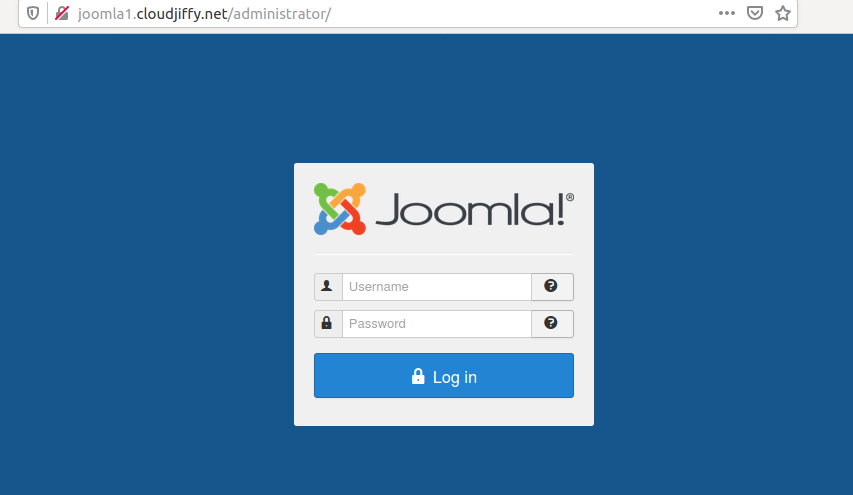Click the white padlock inside Log in button
Viewport: 853px width, 495px height.
[x=418, y=376]
